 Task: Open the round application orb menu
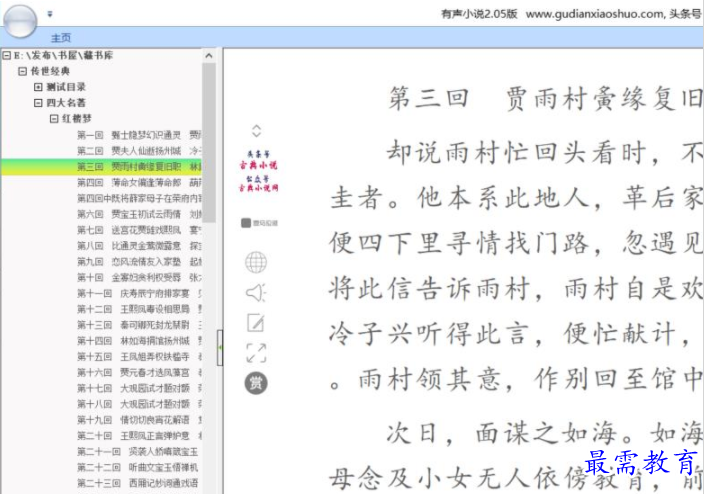(x=20, y=20)
